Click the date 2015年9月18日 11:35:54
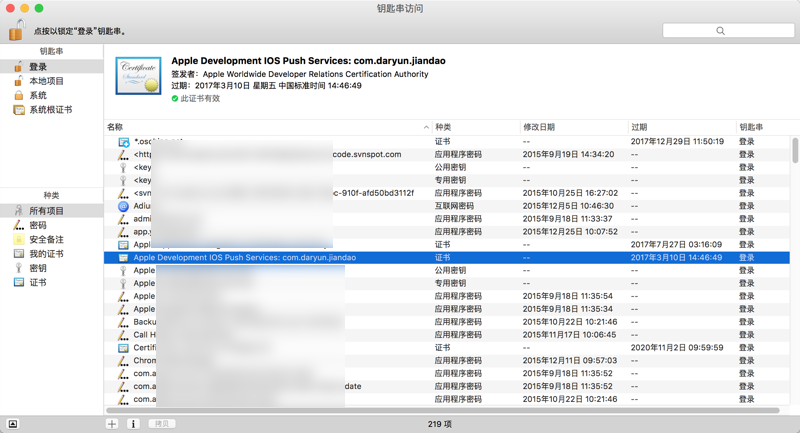The width and height of the screenshot is (800, 433). click(567, 296)
